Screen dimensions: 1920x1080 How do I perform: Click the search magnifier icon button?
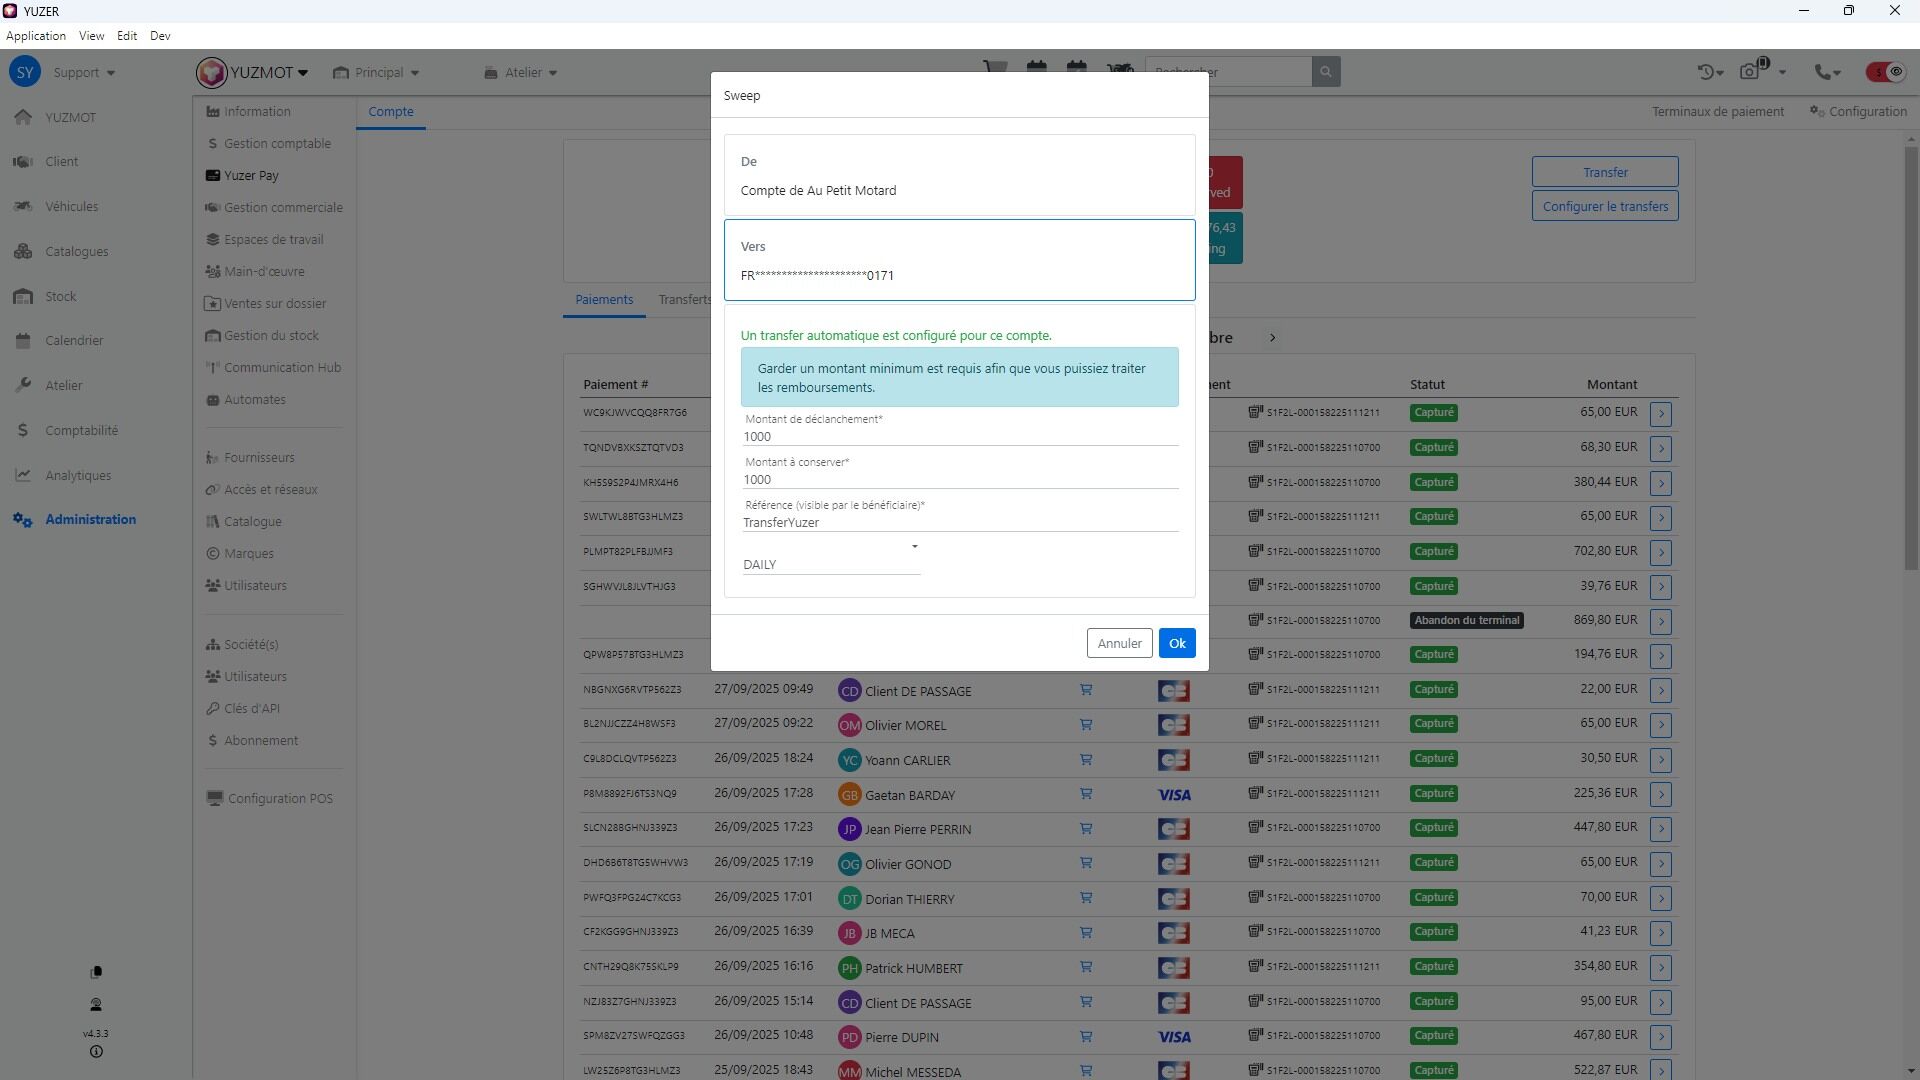point(1325,72)
